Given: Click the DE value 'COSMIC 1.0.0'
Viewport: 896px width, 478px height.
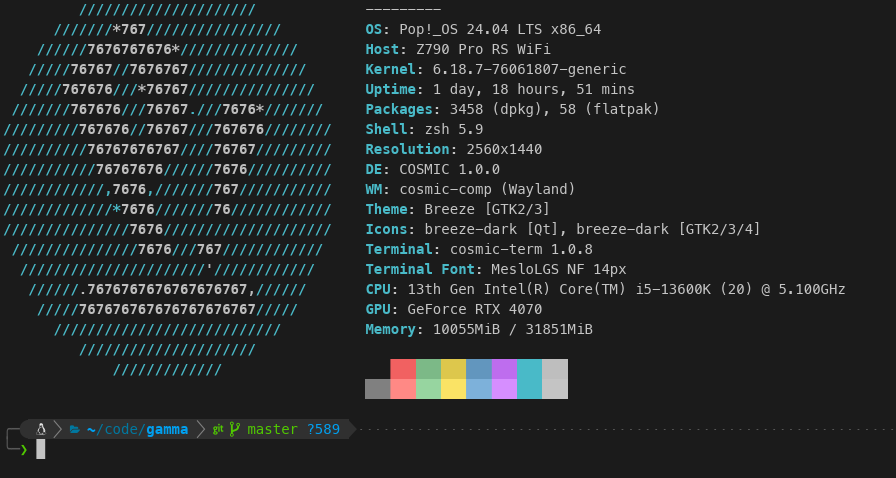Looking at the screenshot, I should coord(449,170).
